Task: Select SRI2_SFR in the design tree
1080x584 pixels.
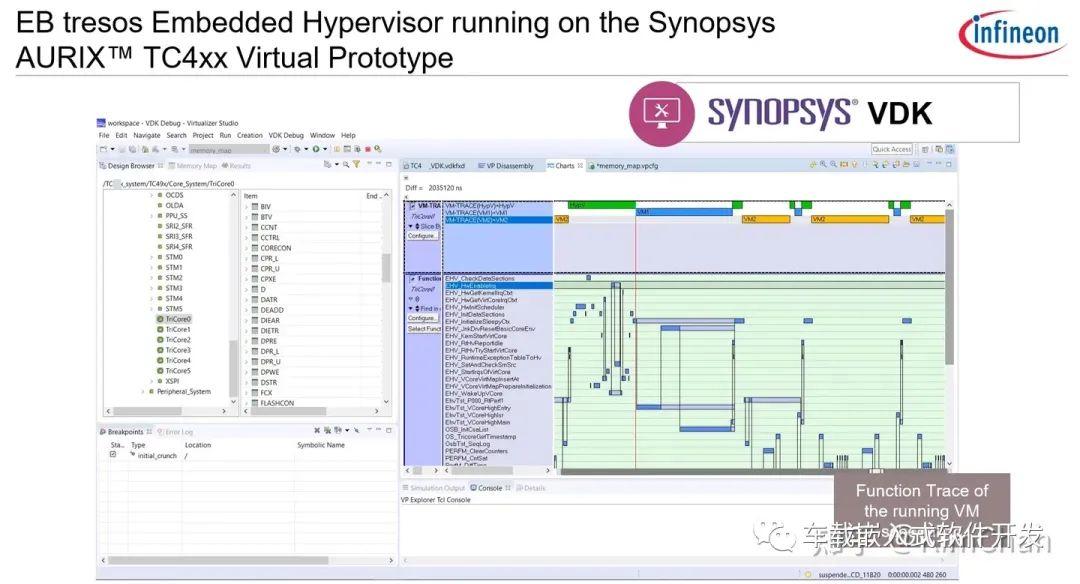Action: 178,227
